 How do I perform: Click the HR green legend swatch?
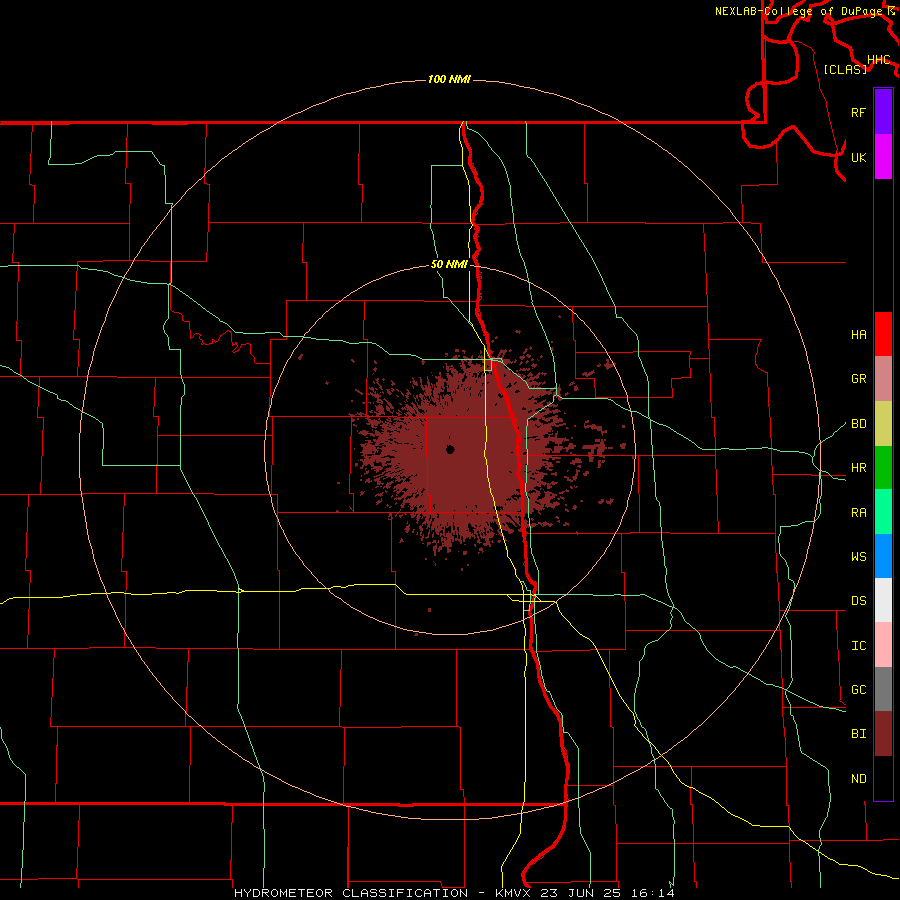tap(883, 468)
